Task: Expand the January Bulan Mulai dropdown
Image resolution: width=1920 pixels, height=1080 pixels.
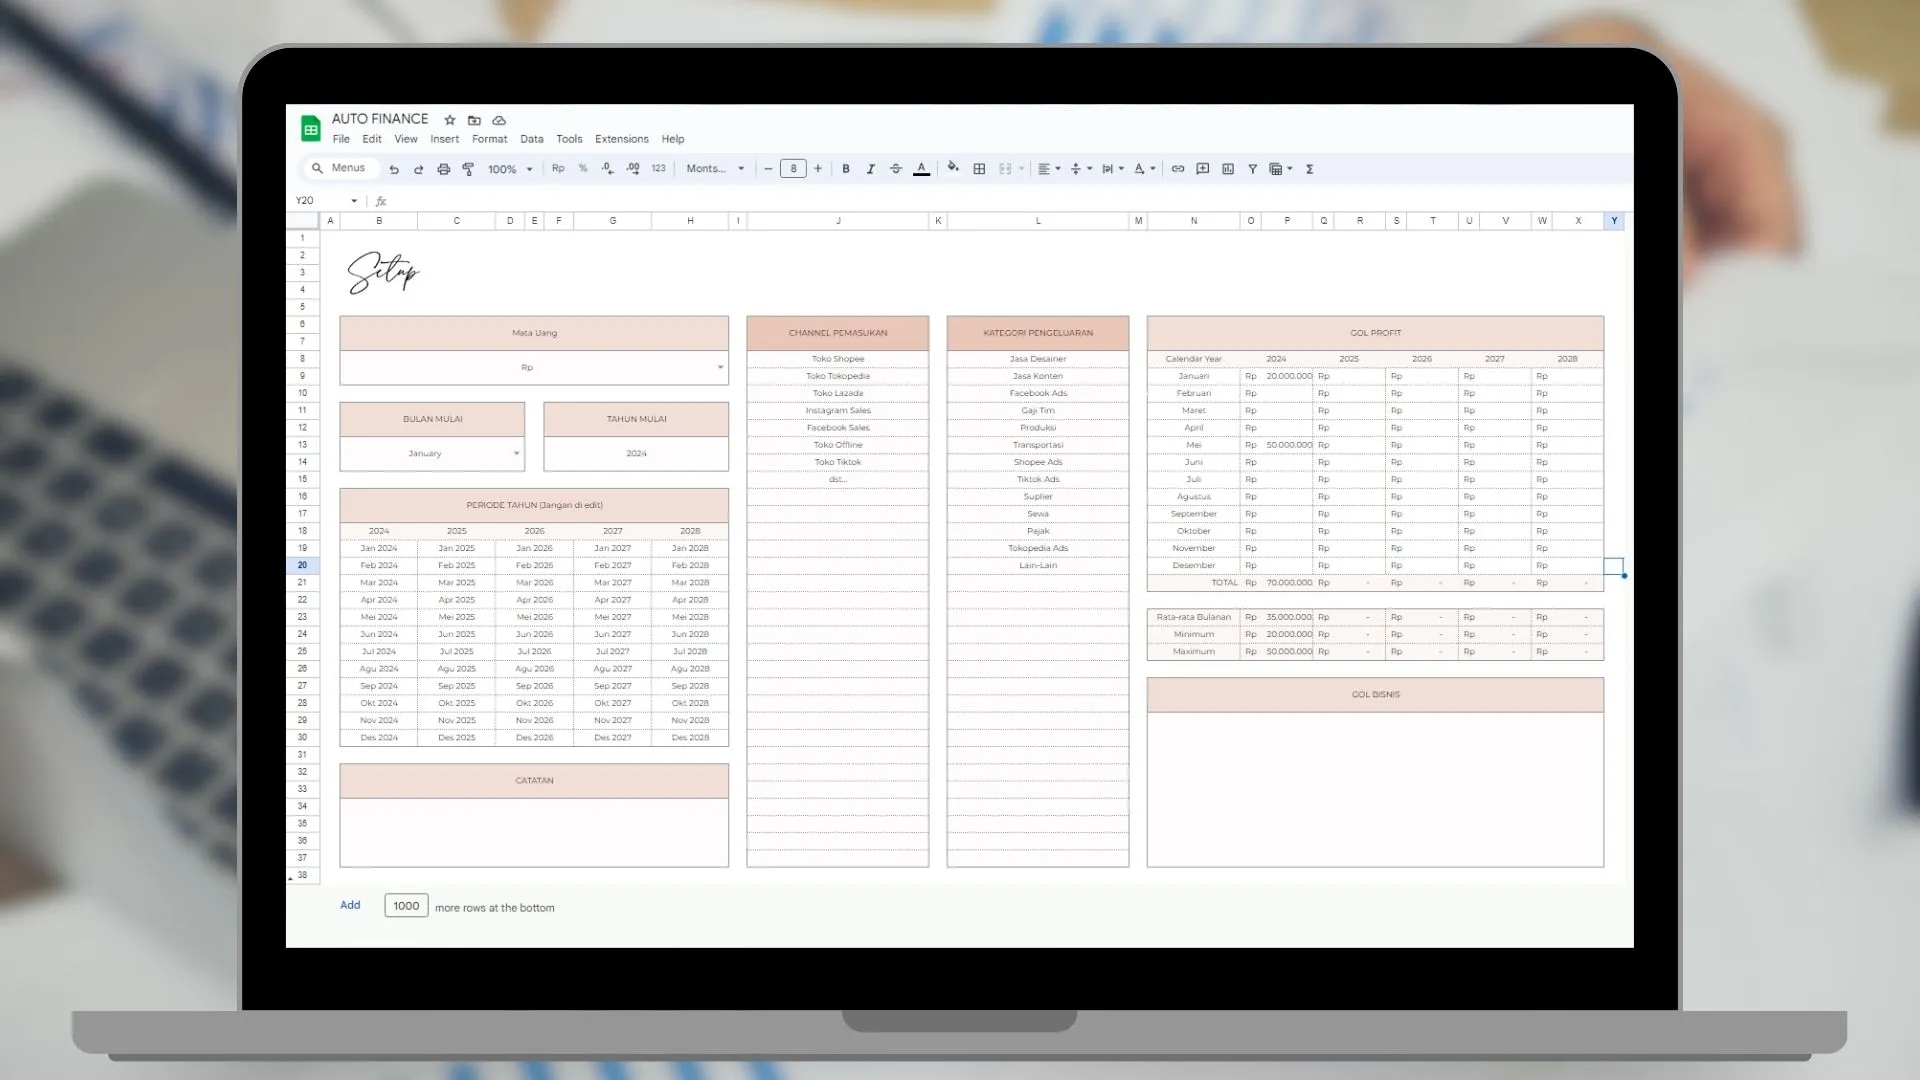Action: pyautogui.click(x=516, y=453)
